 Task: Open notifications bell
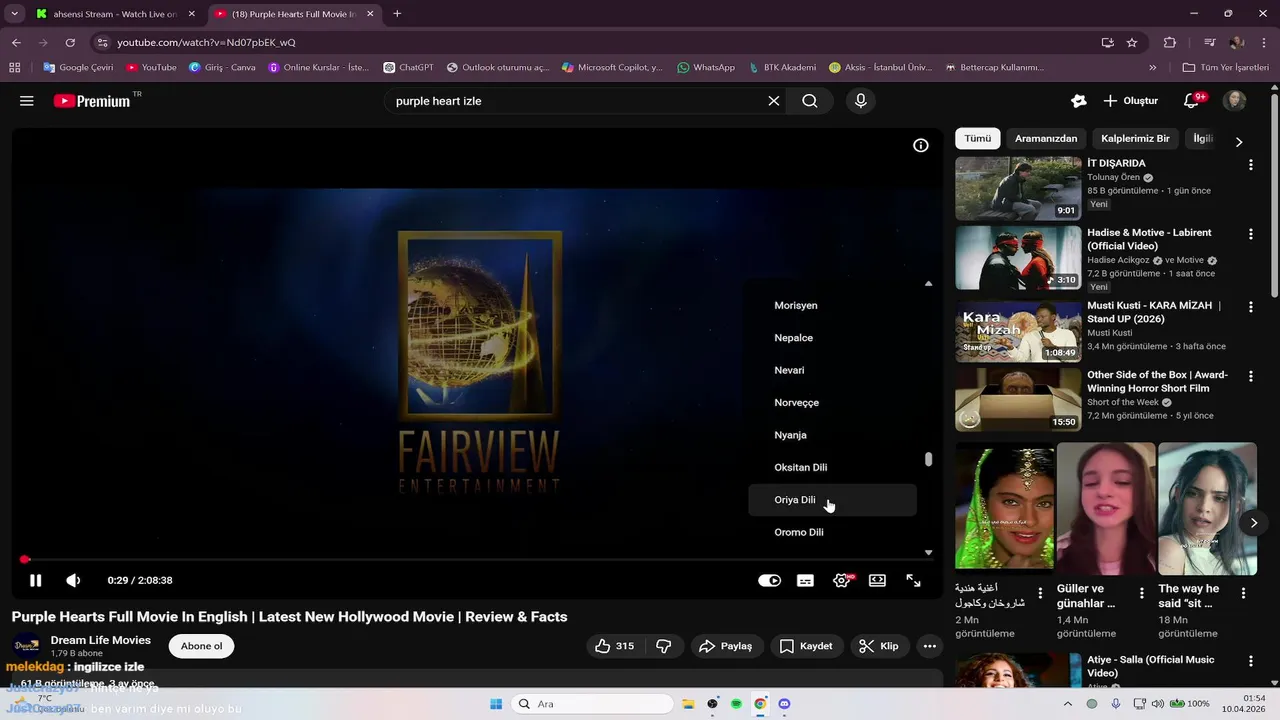point(1191,101)
